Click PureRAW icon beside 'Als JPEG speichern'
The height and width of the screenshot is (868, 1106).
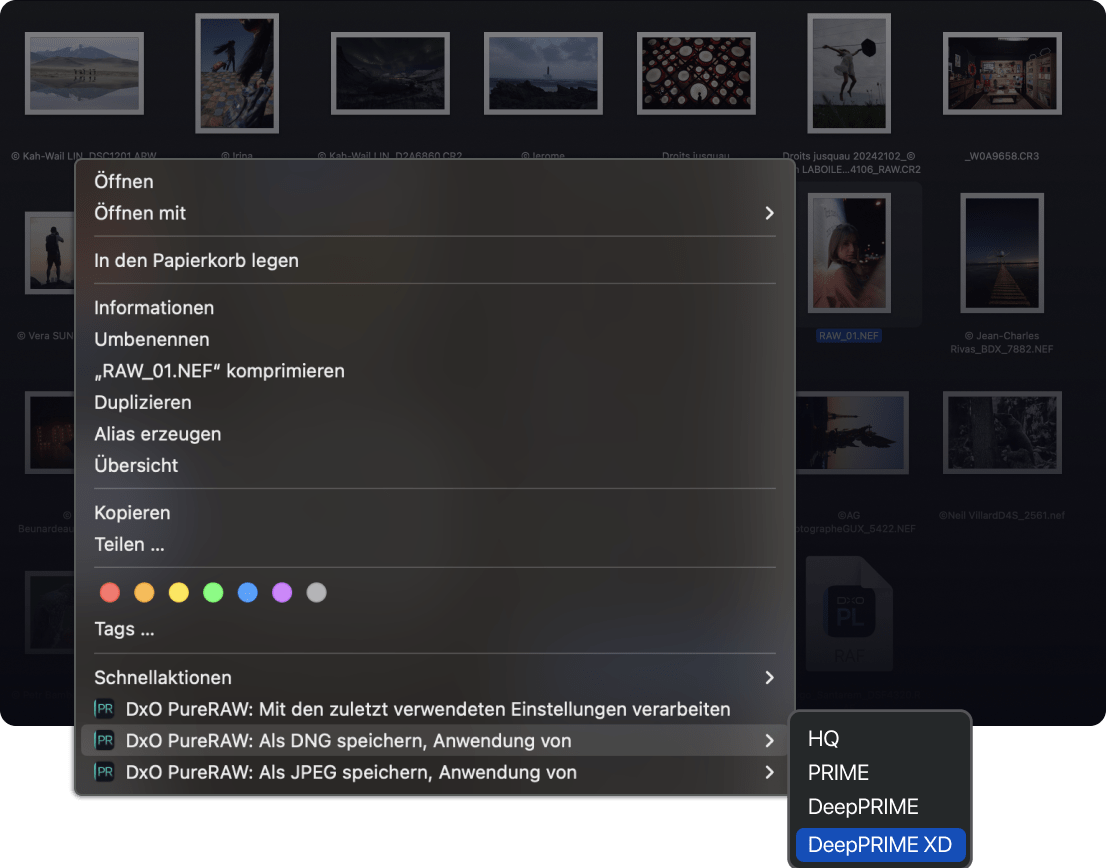(104, 772)
